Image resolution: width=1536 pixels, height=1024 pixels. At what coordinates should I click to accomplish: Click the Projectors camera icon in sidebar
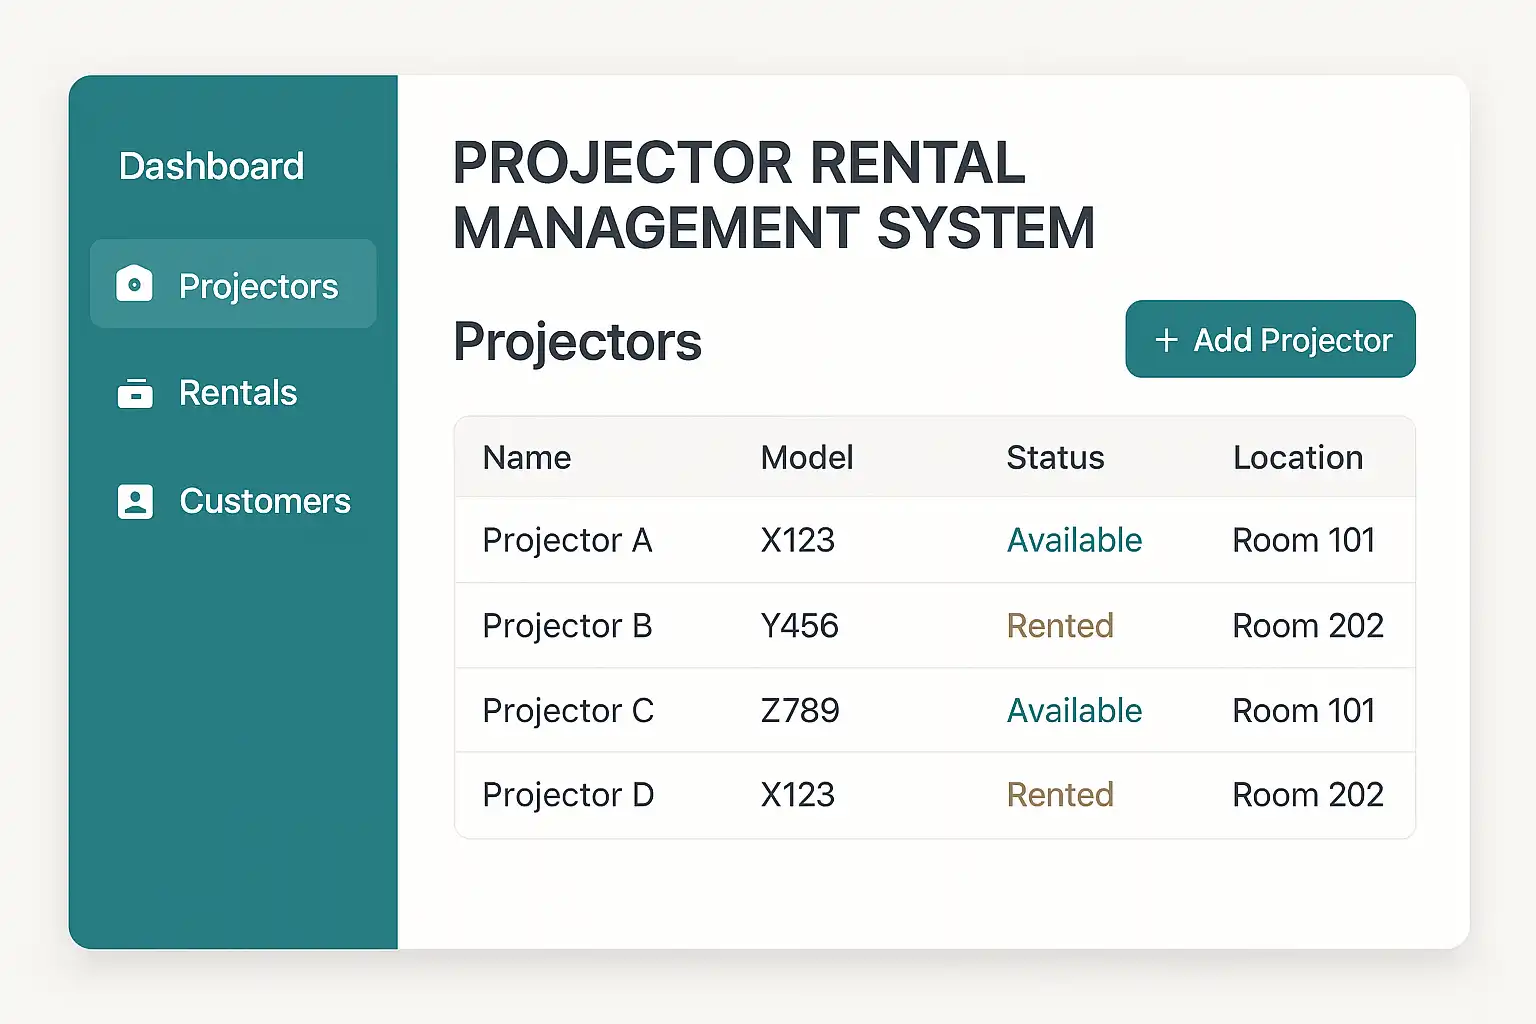pyautogui.click(x=134, y=285)
